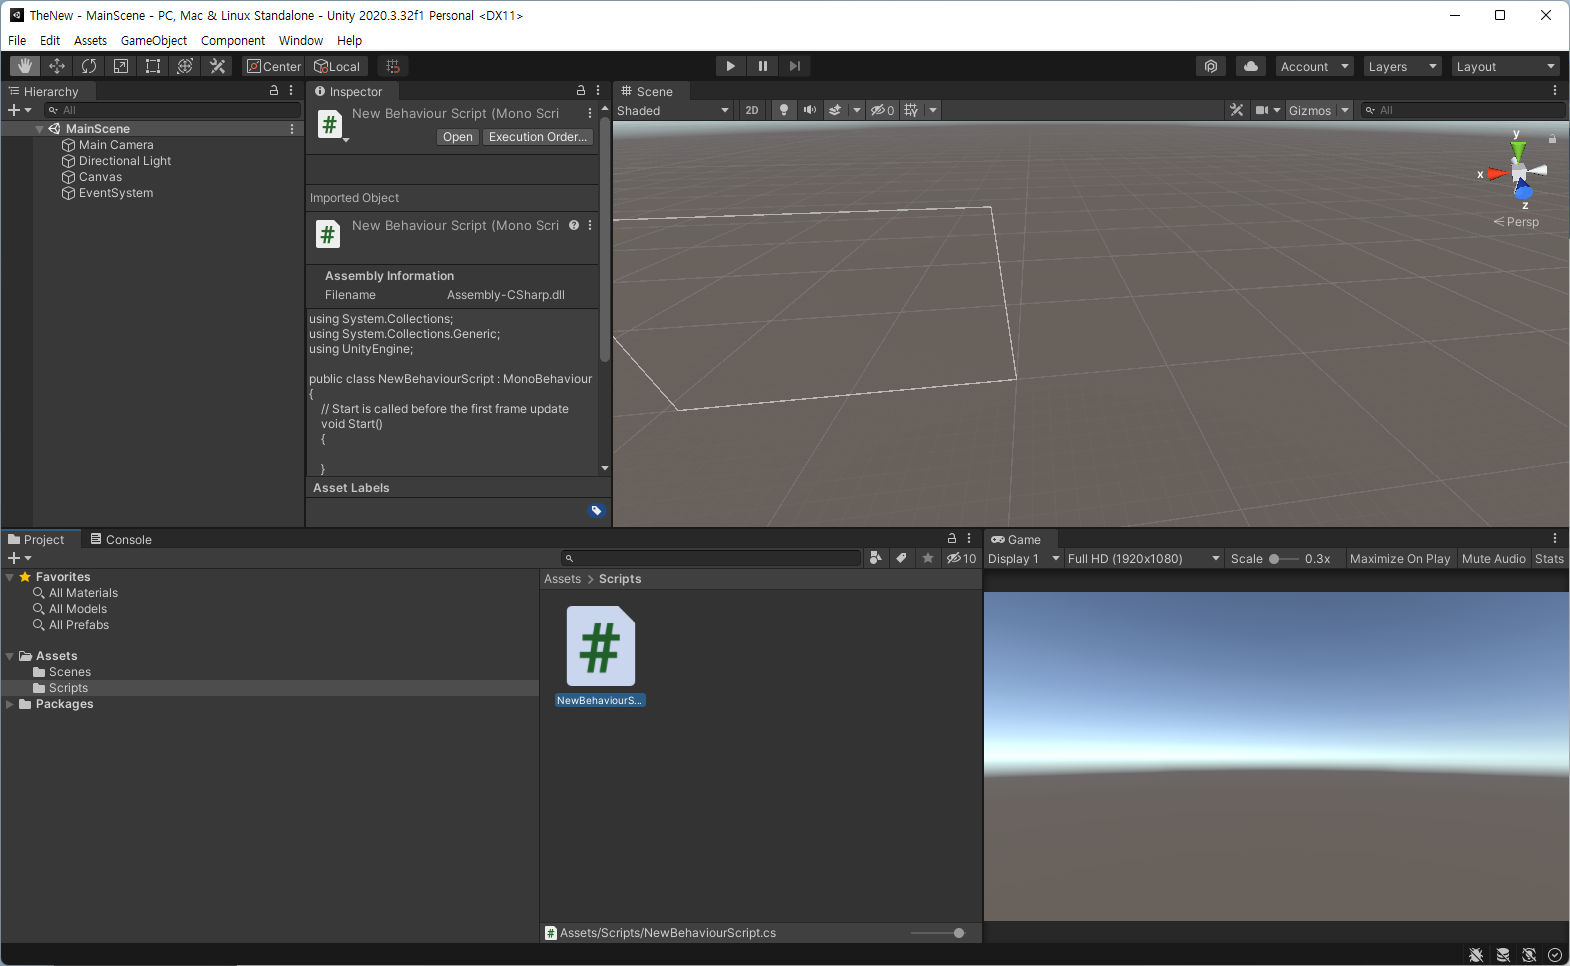Expand Packages folder

(x=10, y=704)
